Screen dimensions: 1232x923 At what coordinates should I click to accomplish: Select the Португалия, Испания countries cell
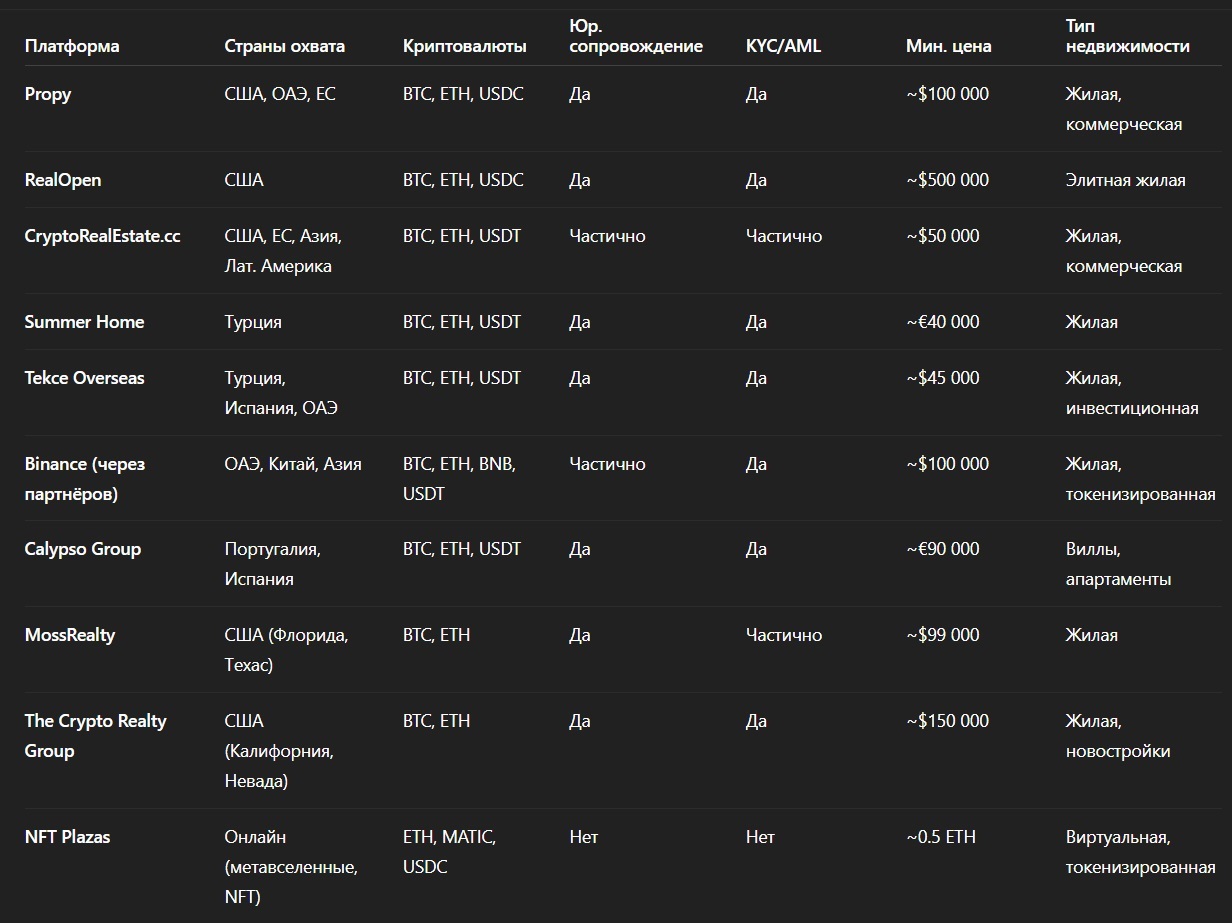click(x=272, y=564)
